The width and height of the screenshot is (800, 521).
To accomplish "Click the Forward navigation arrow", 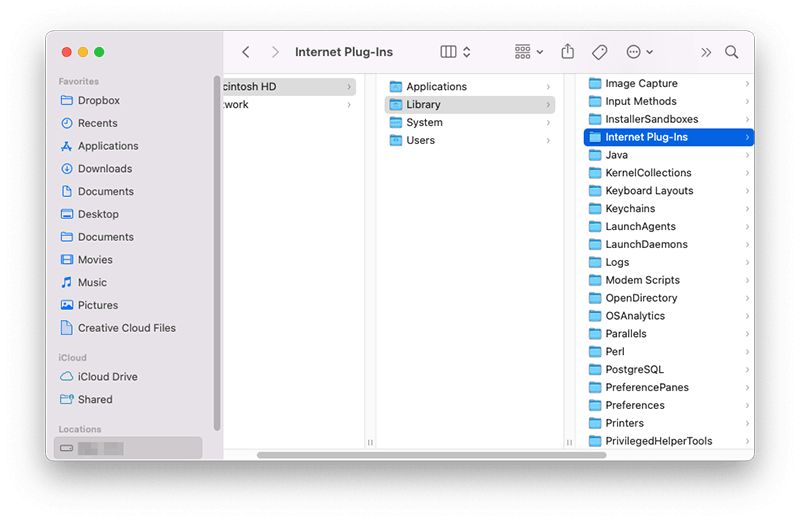I will (277, 52).
